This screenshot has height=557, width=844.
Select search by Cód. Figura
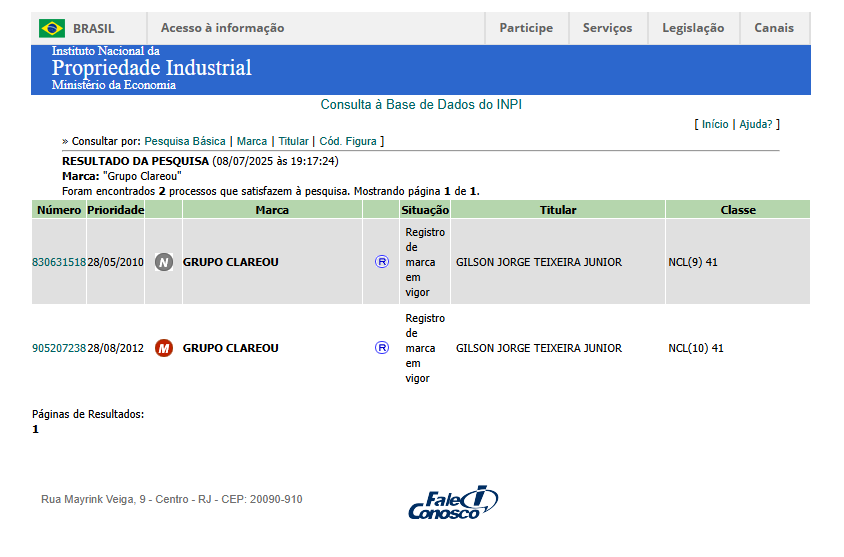347,142
